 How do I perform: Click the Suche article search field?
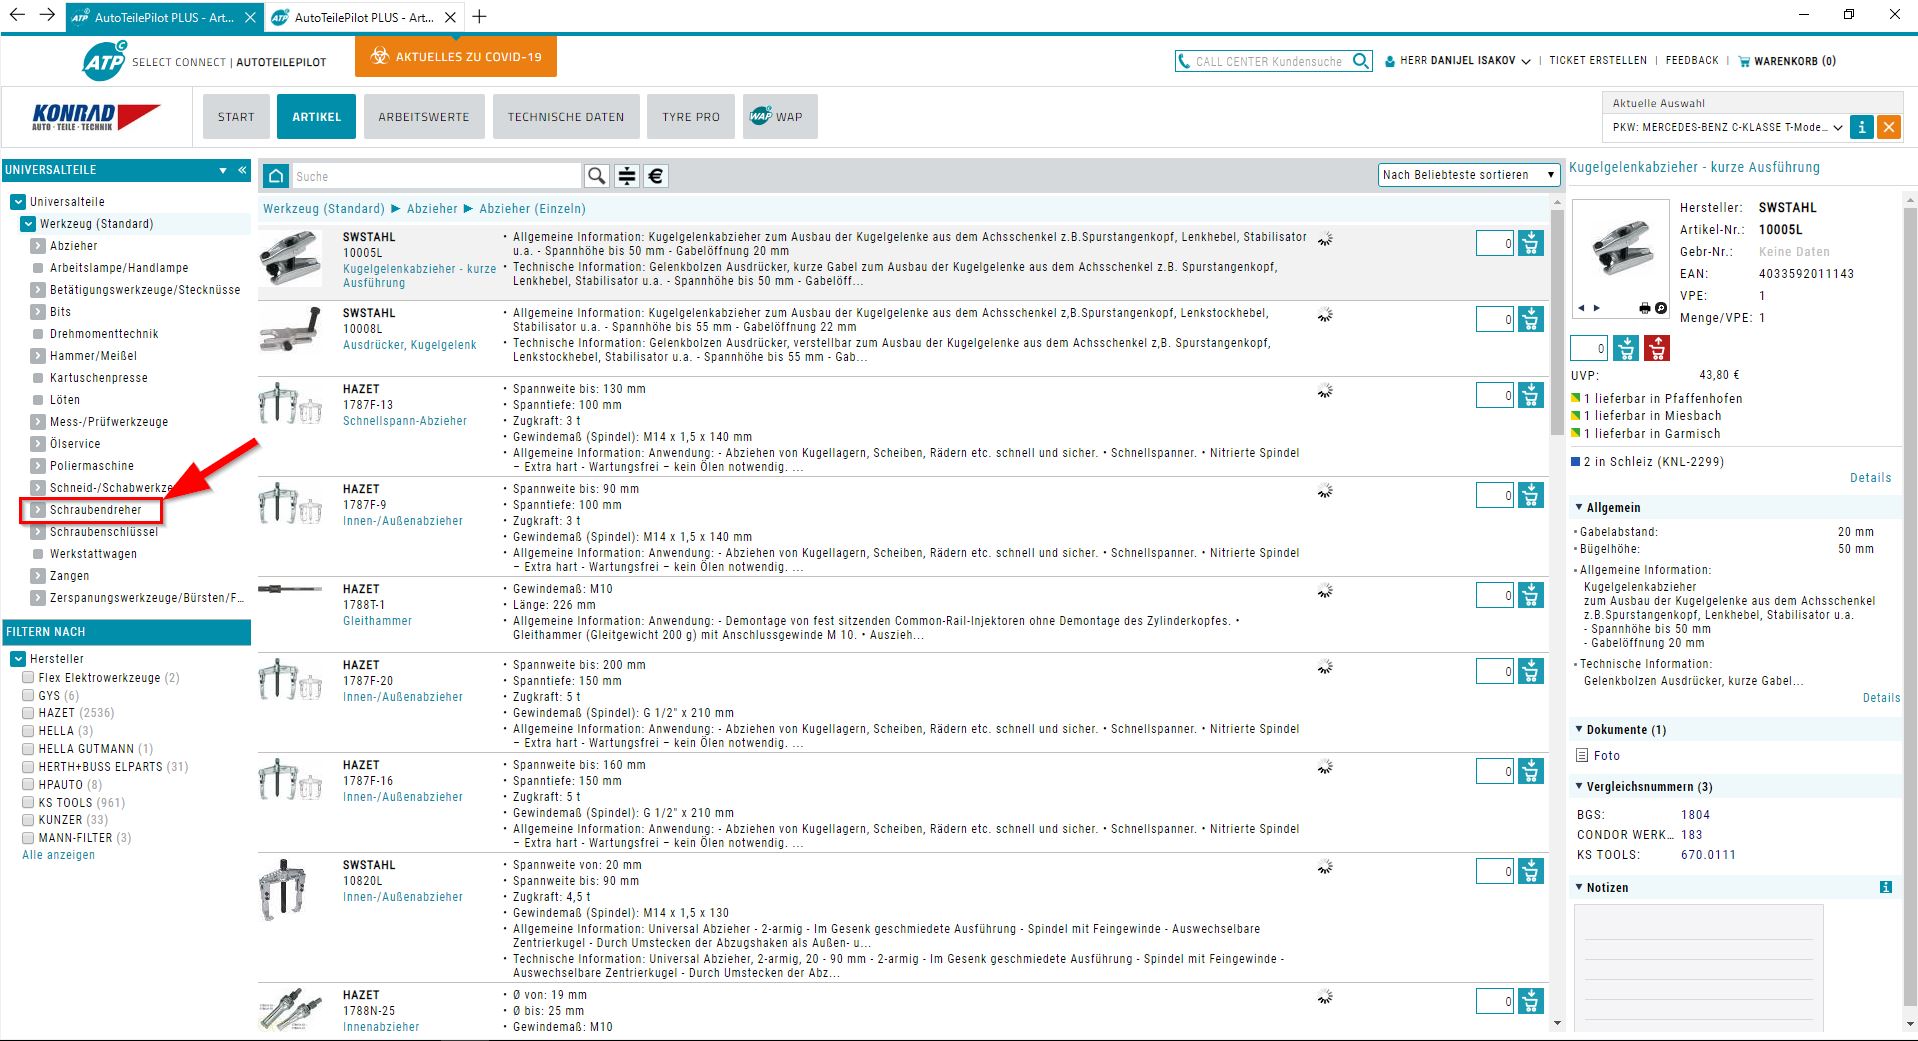point(436,176)
